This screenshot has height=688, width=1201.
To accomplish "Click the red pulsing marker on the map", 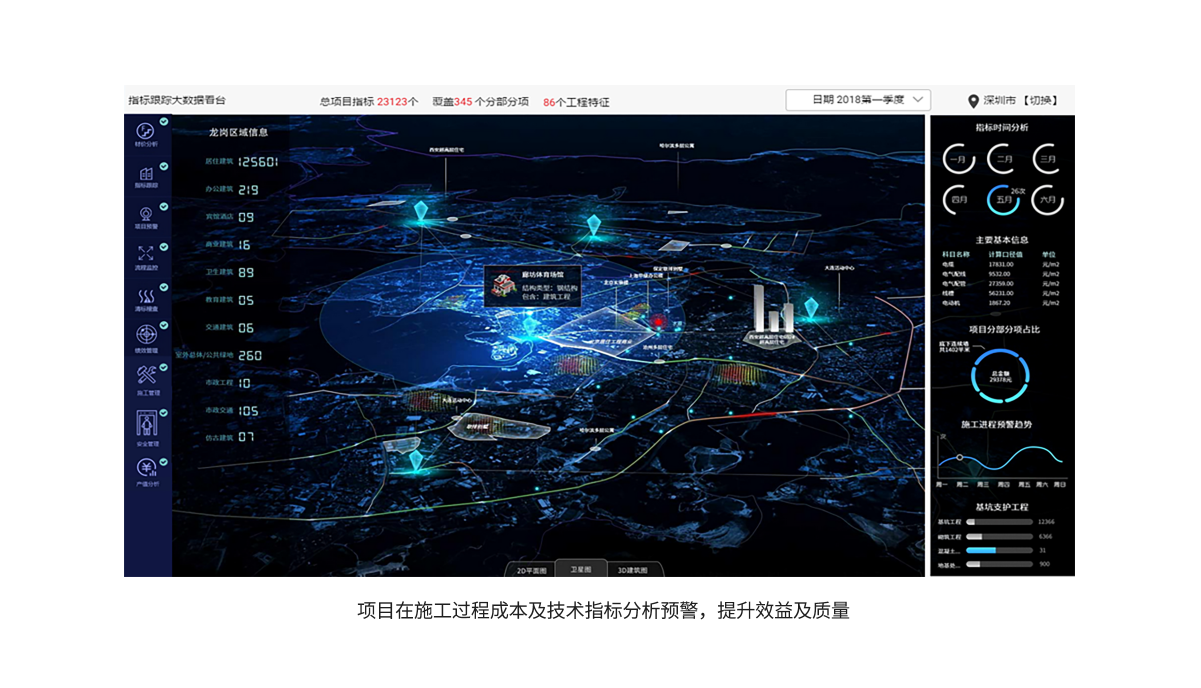I will pos(659,321).
